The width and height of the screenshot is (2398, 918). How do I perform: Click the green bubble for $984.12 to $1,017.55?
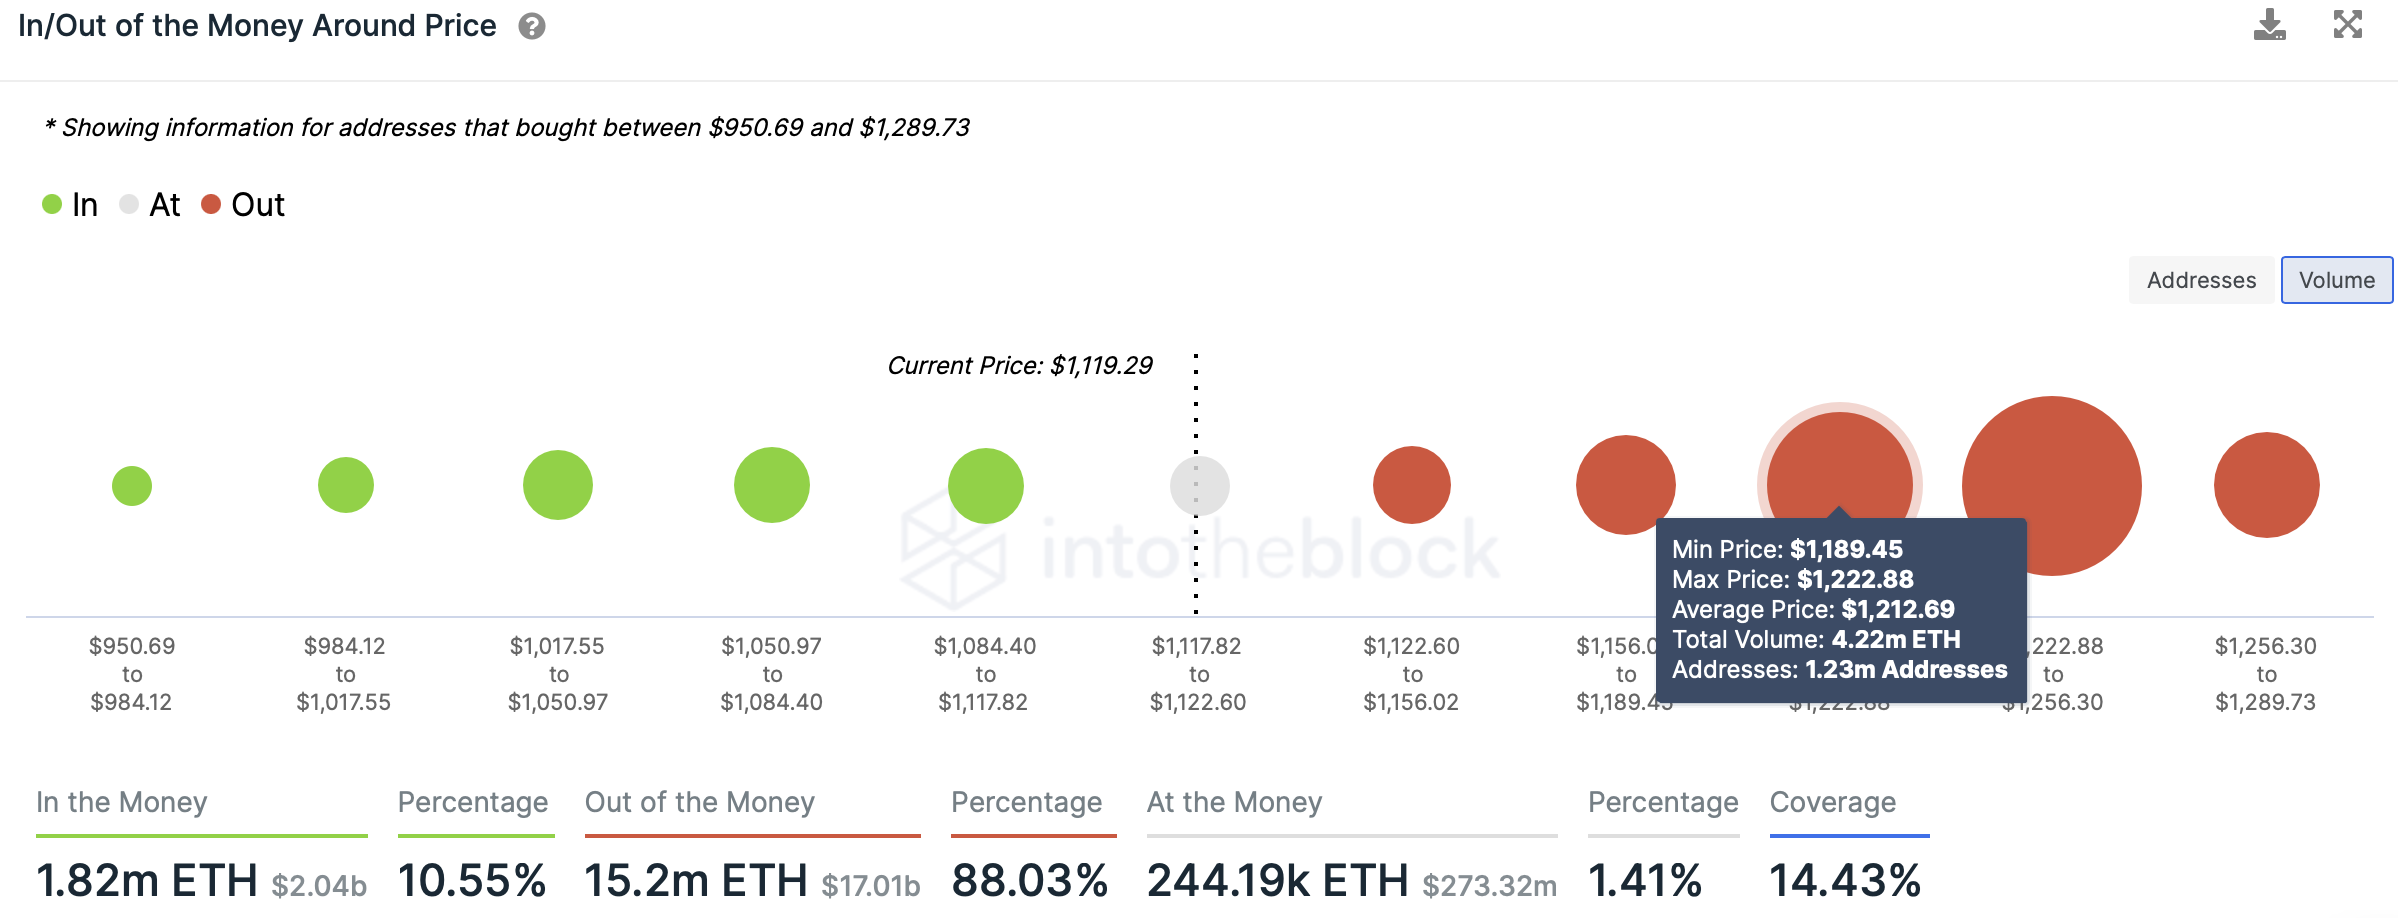[346, 485]
